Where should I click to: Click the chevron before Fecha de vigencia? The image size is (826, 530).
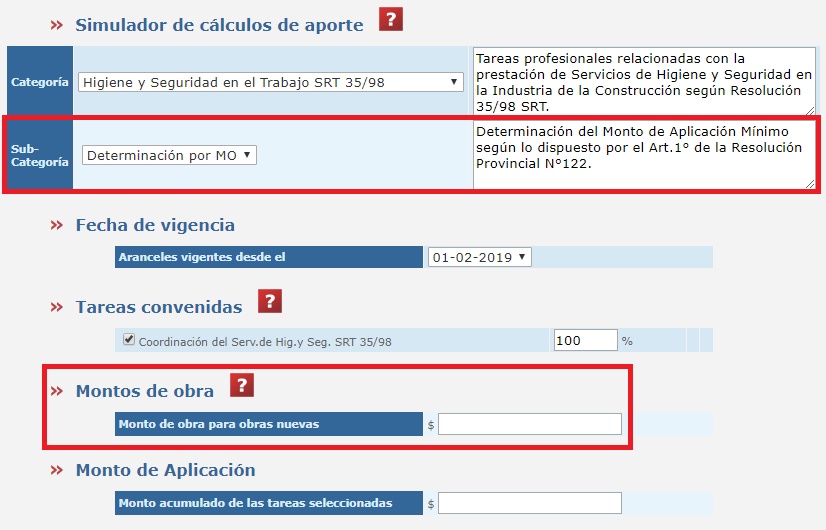pos(57,226)
